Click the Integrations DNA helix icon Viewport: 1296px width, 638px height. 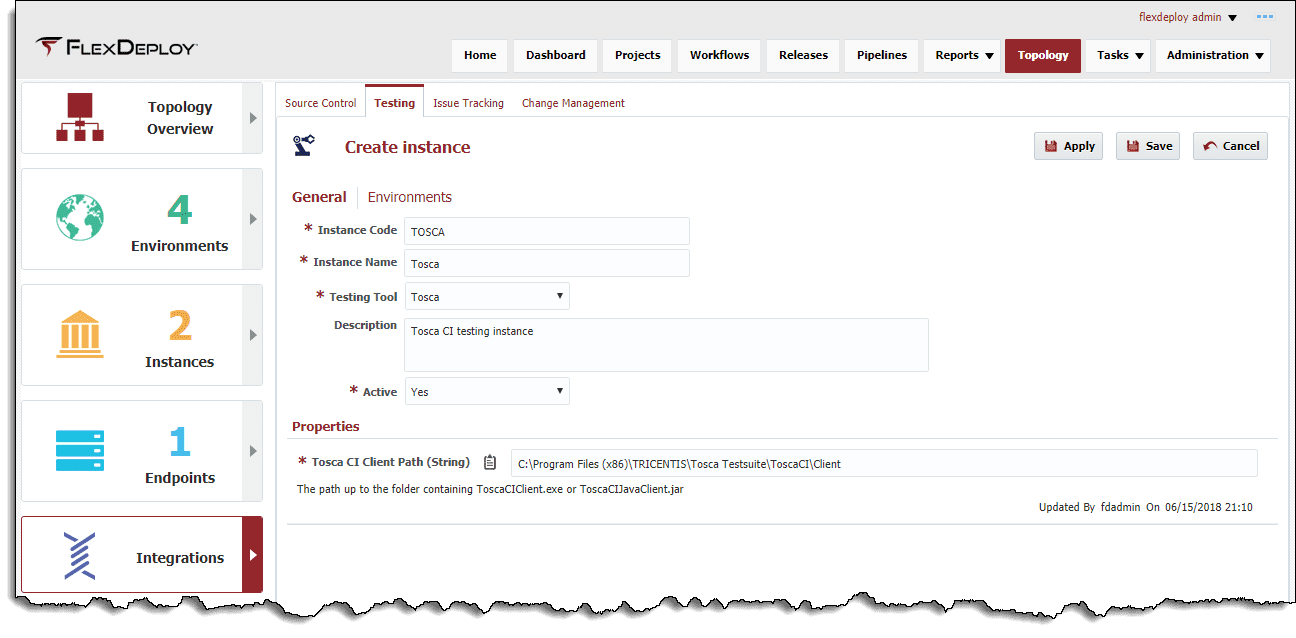tap(79, 556)
